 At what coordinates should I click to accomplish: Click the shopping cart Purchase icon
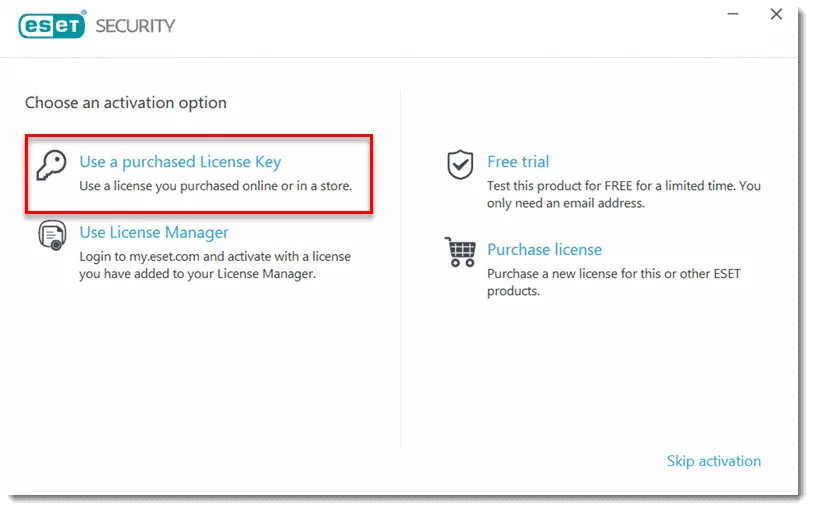coord(460,252)
